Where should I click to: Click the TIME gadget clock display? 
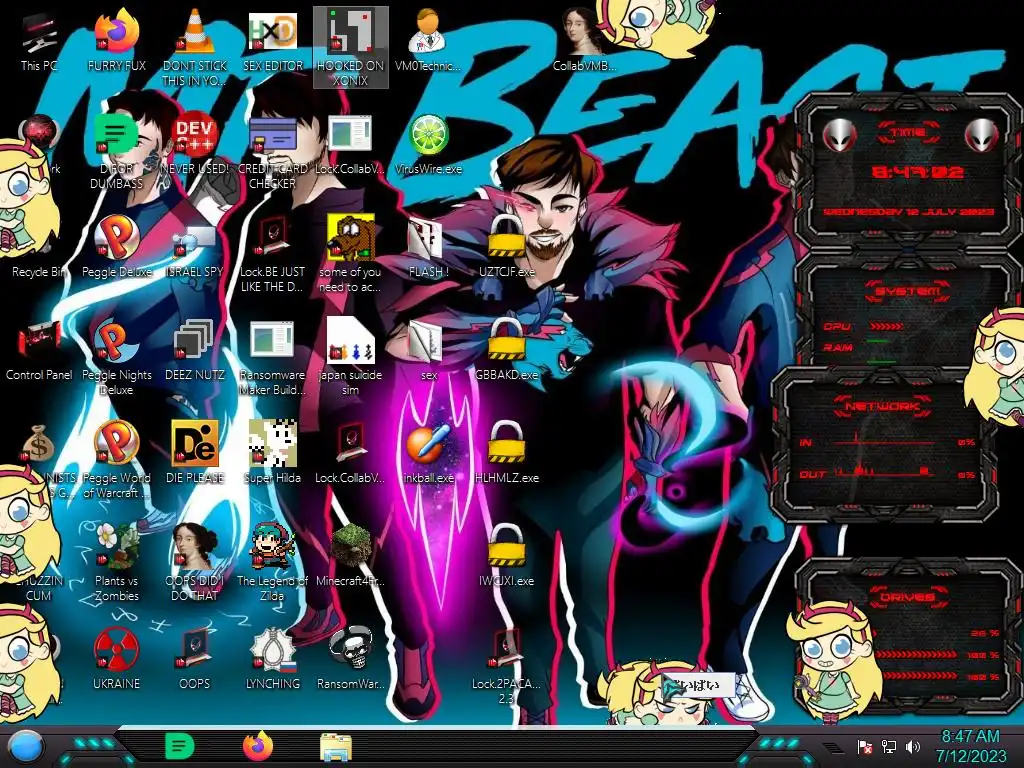(x=917, y=172)
